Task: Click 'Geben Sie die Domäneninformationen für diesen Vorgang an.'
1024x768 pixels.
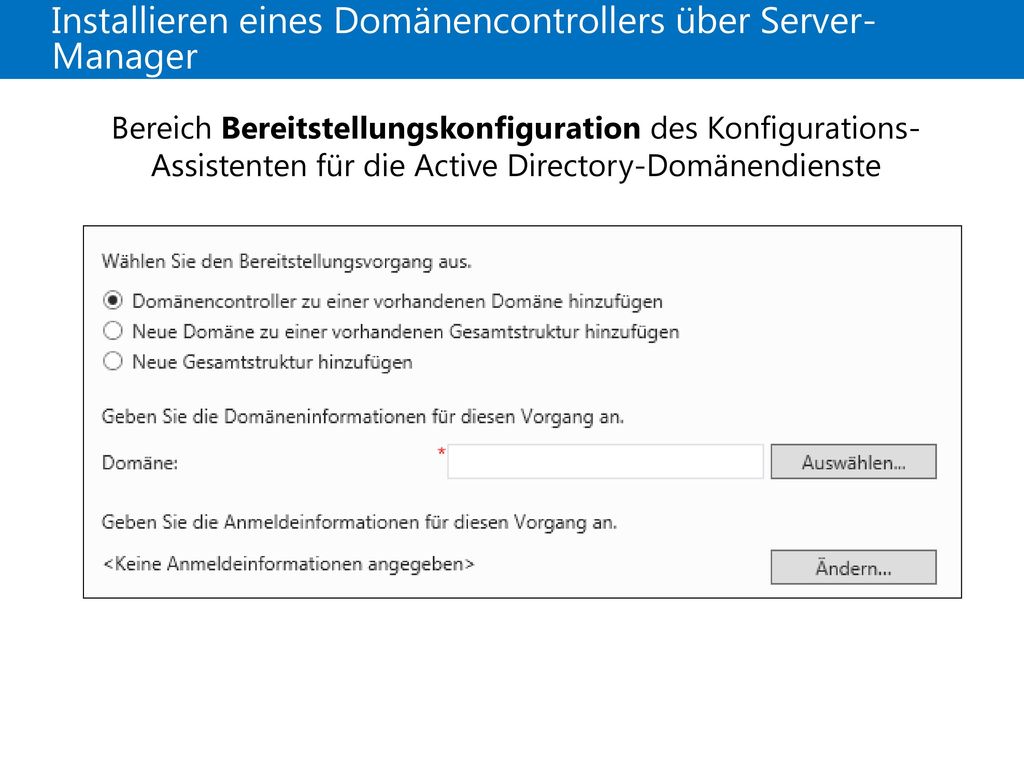Action: 363,417
